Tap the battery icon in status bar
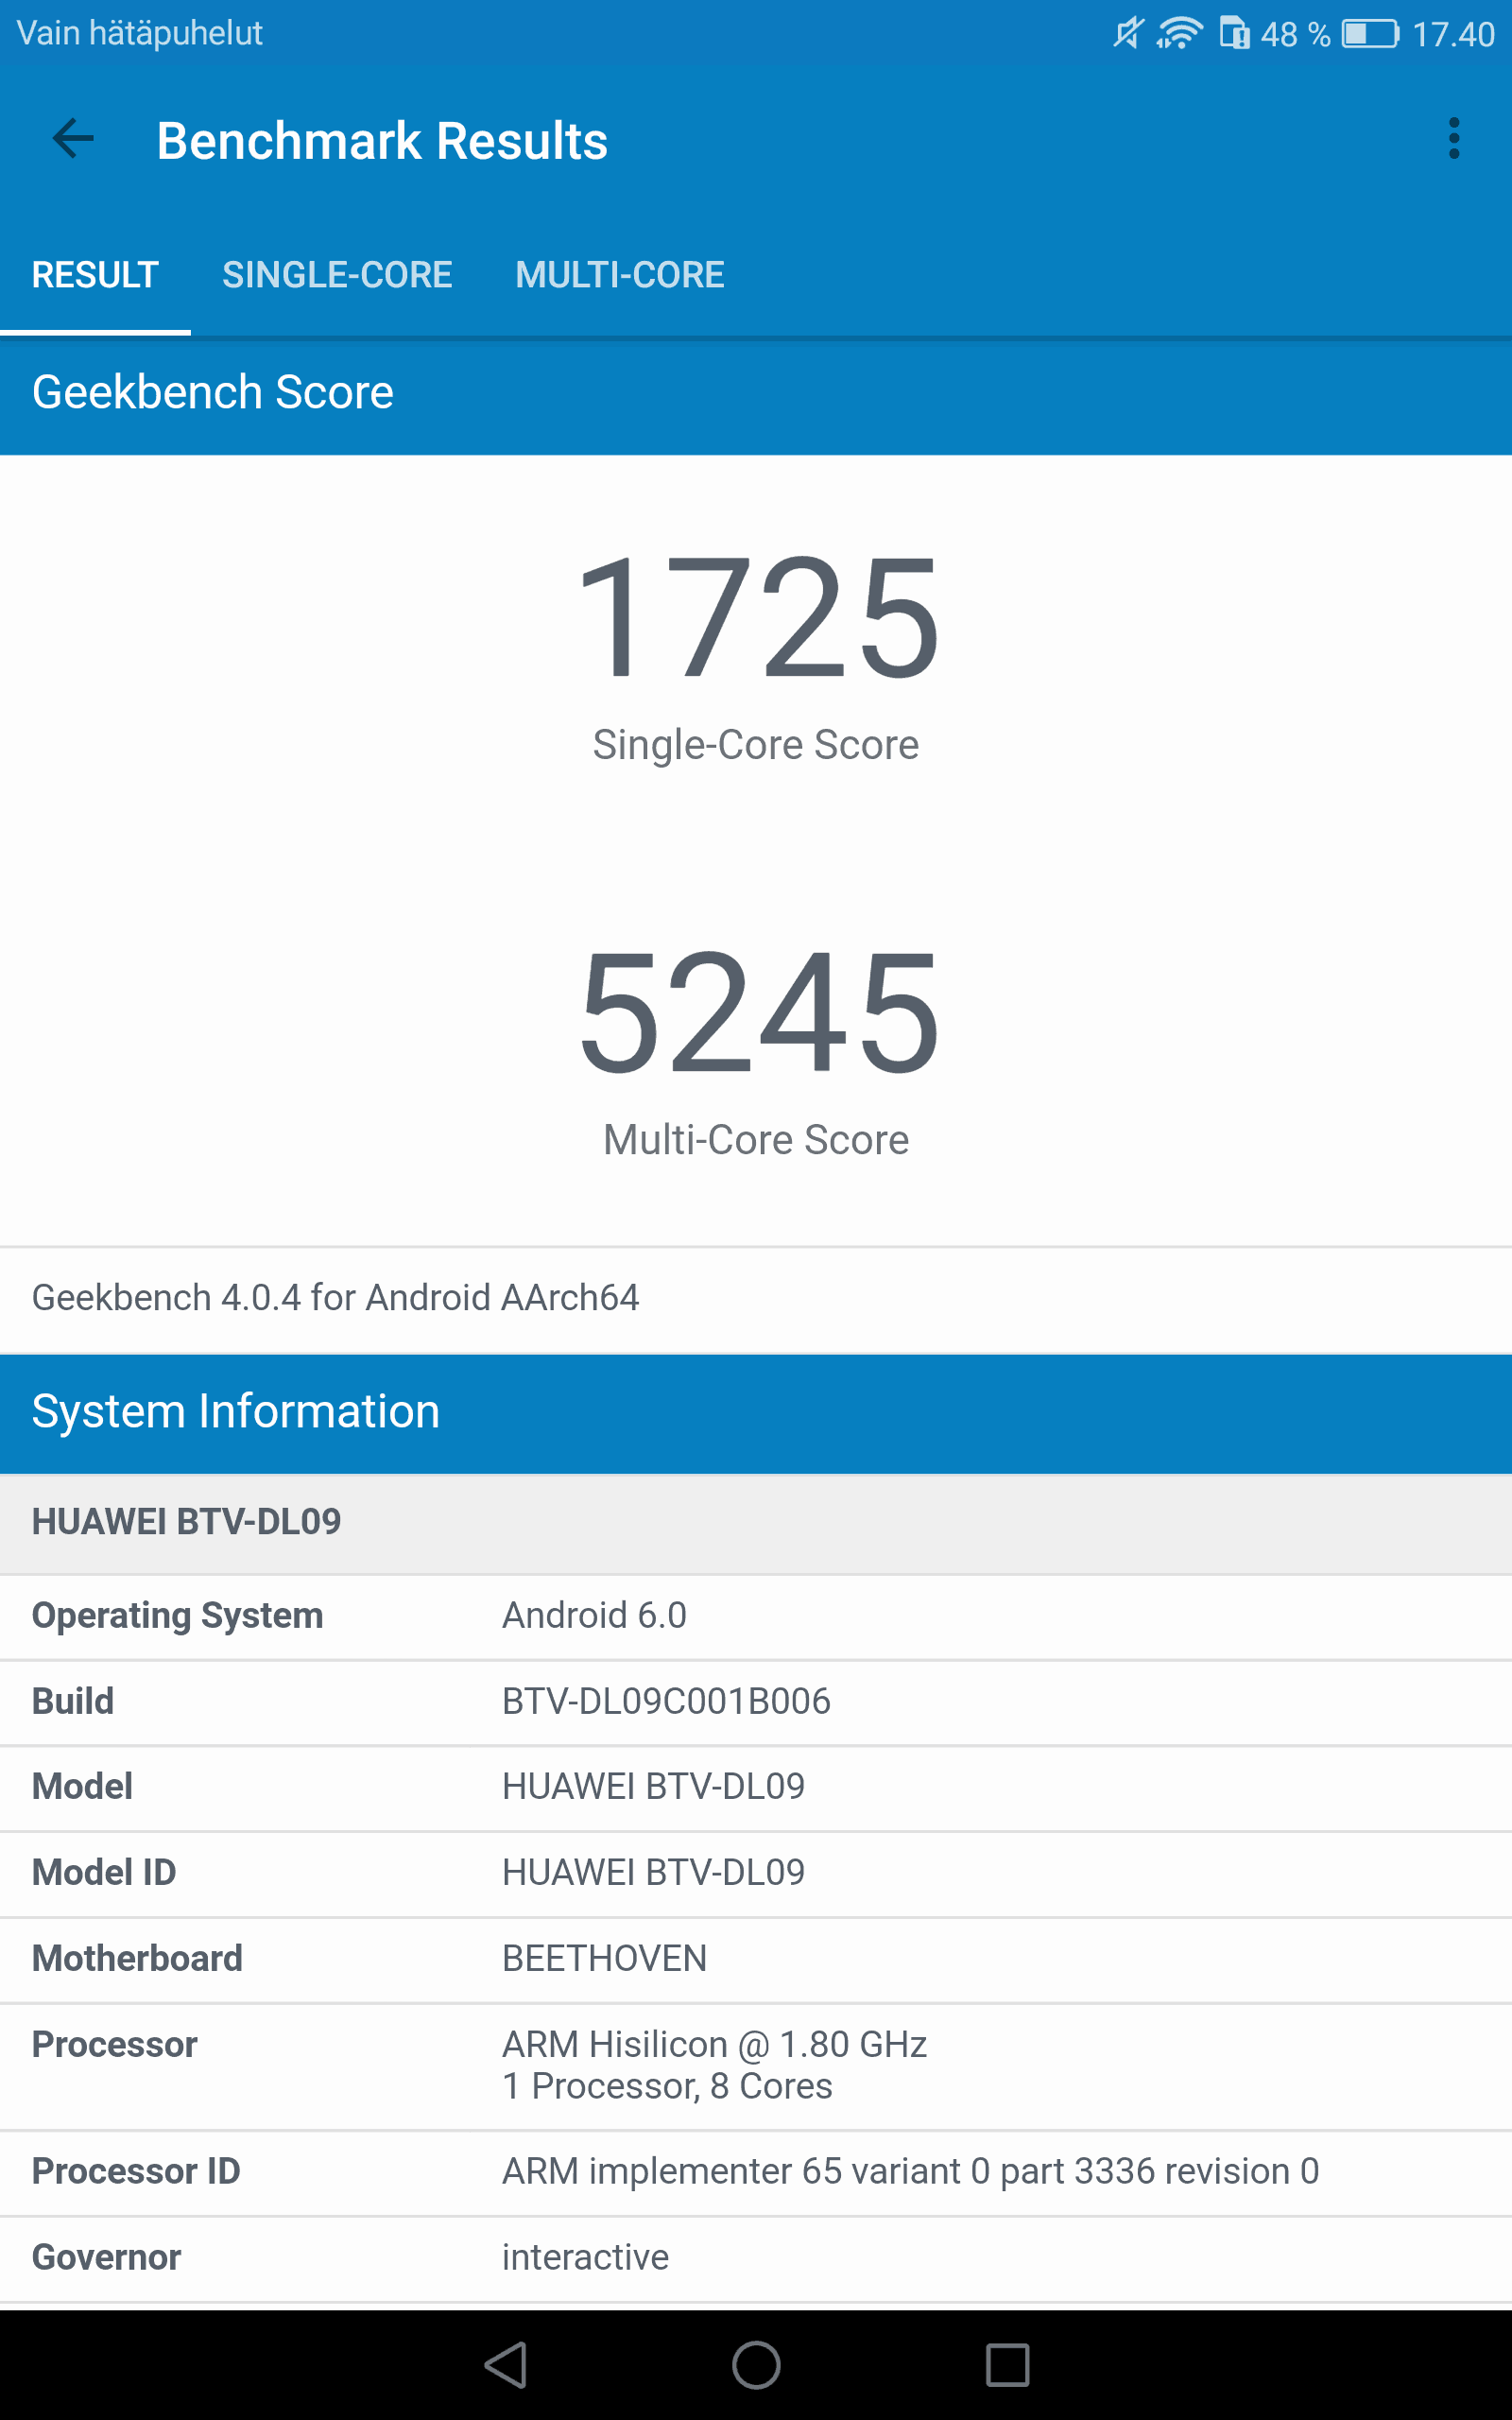The width and height of the screenshot is (1512, 2420). [x=1369, y=34]
